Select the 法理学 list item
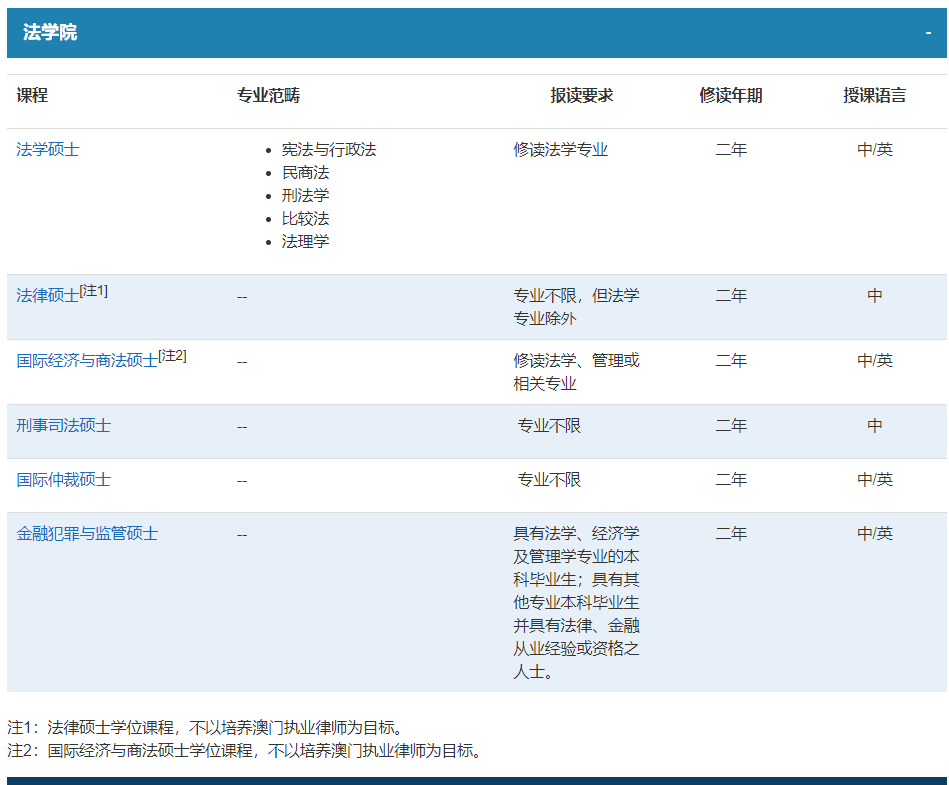 click(x=305, y=242)
